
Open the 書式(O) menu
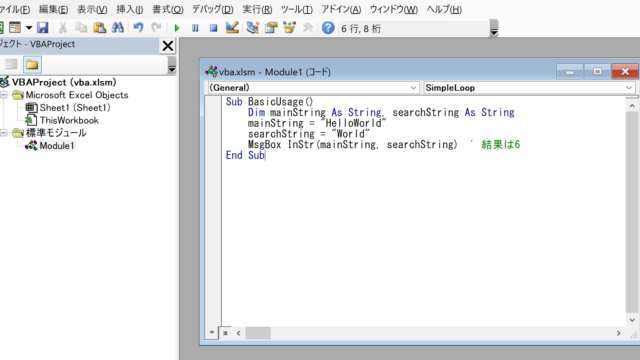[167, 9]
